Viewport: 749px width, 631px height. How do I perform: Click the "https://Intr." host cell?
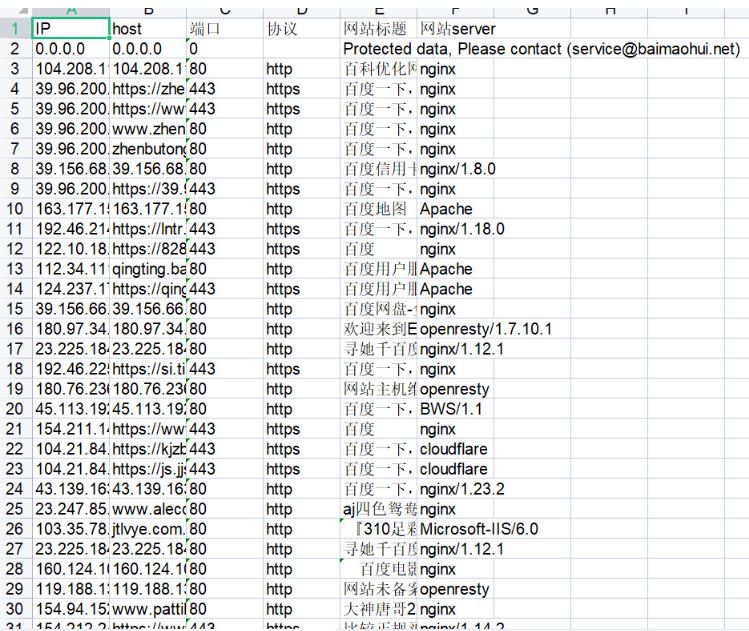click(148, 229)
